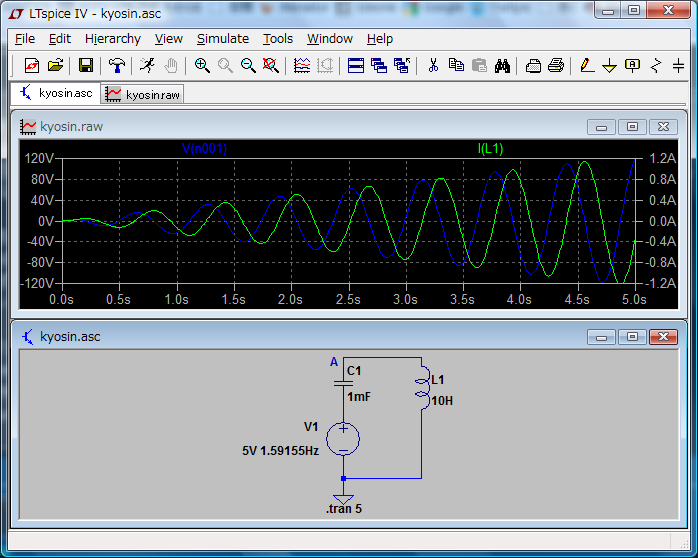698x558 pixels.
Task: Click the V1 voltage source symbol
Action: click(x=343, y=438)
